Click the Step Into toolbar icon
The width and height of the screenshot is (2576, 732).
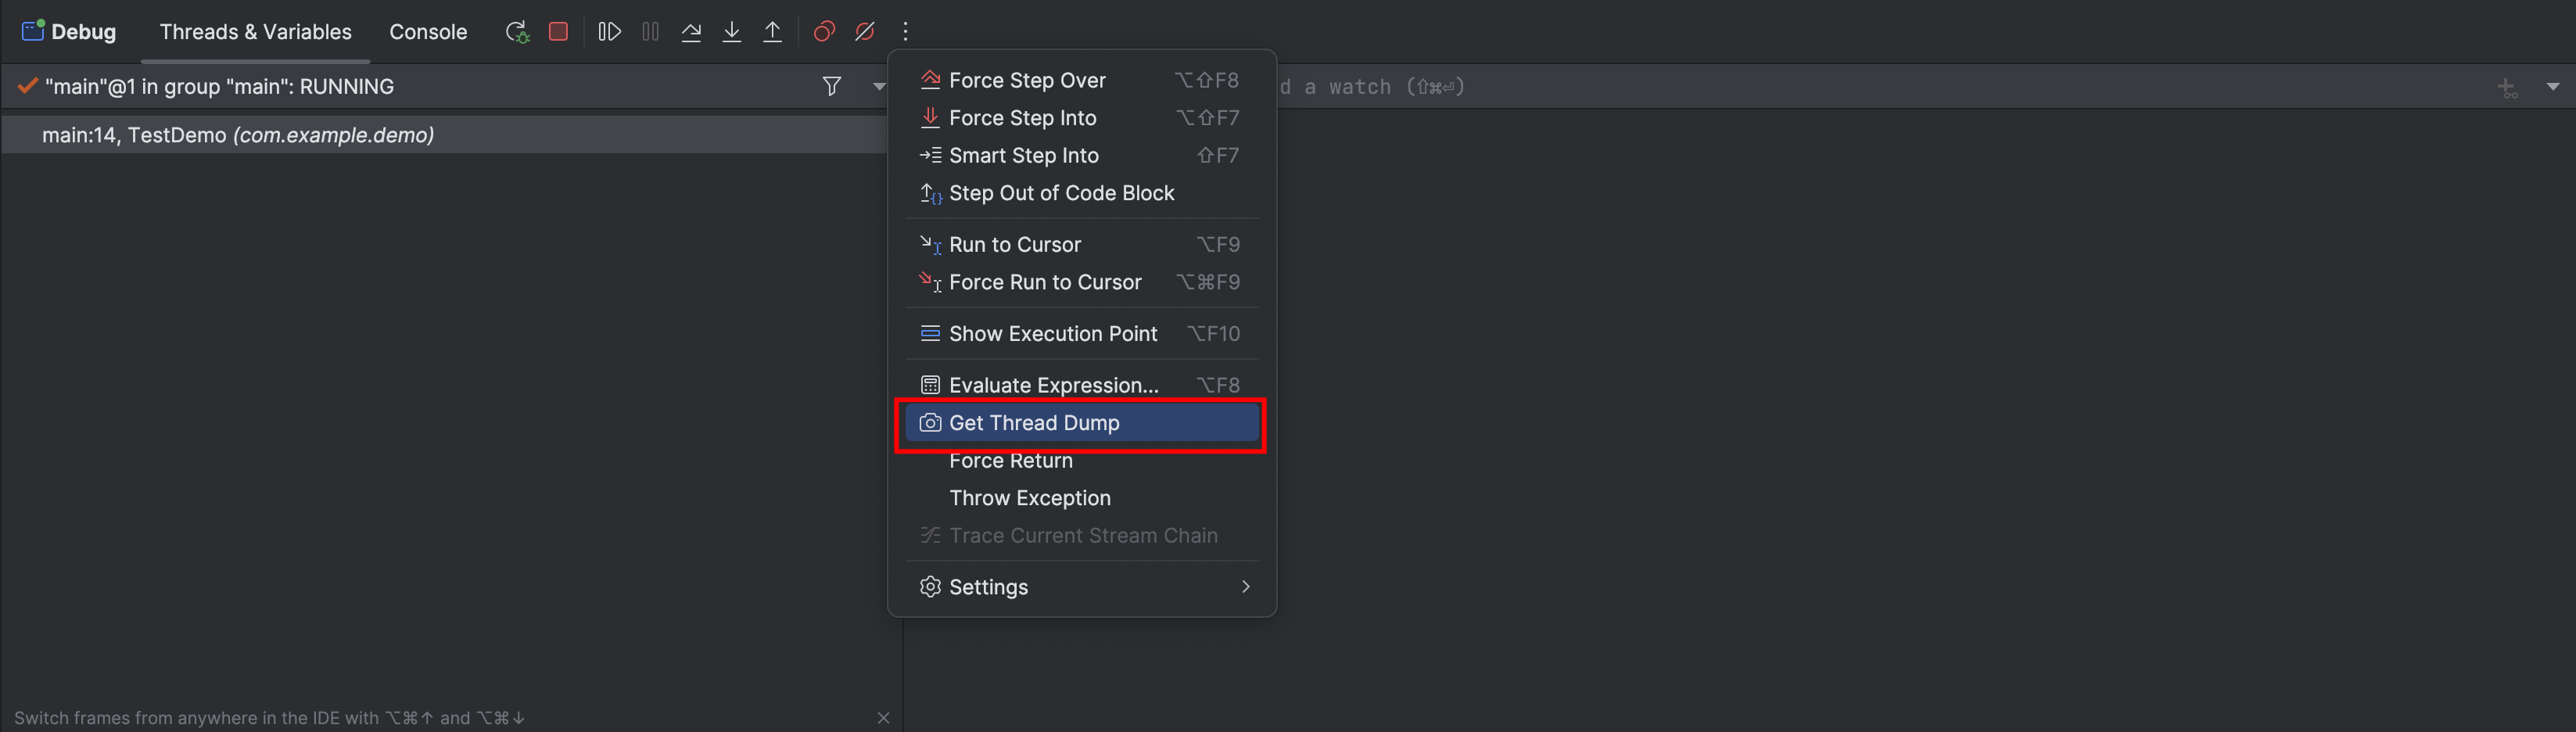[x=732, y=32]
